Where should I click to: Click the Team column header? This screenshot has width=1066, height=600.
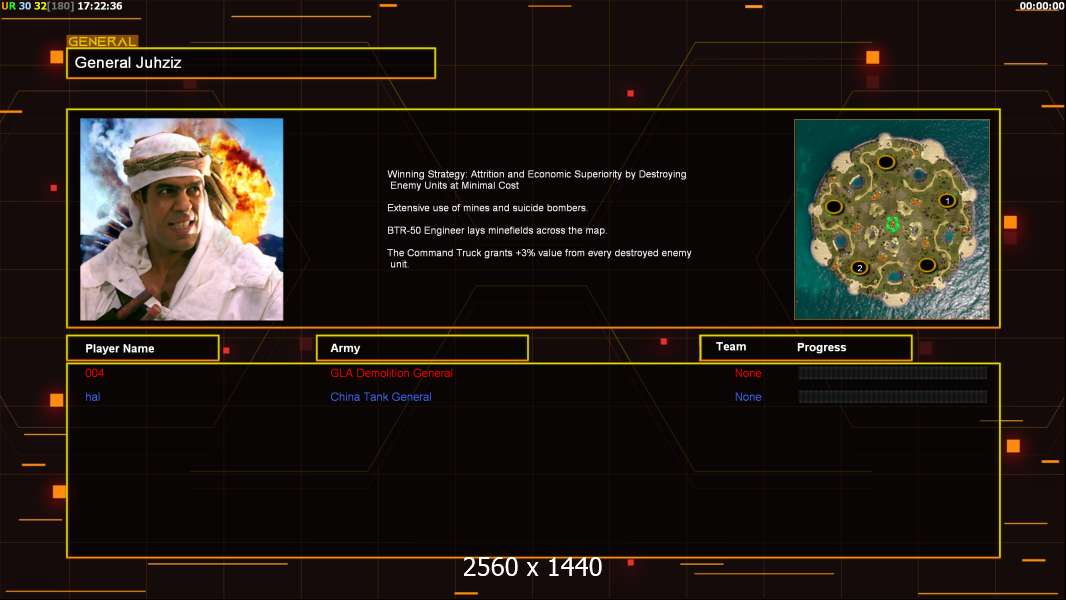(x=731, y=347)
